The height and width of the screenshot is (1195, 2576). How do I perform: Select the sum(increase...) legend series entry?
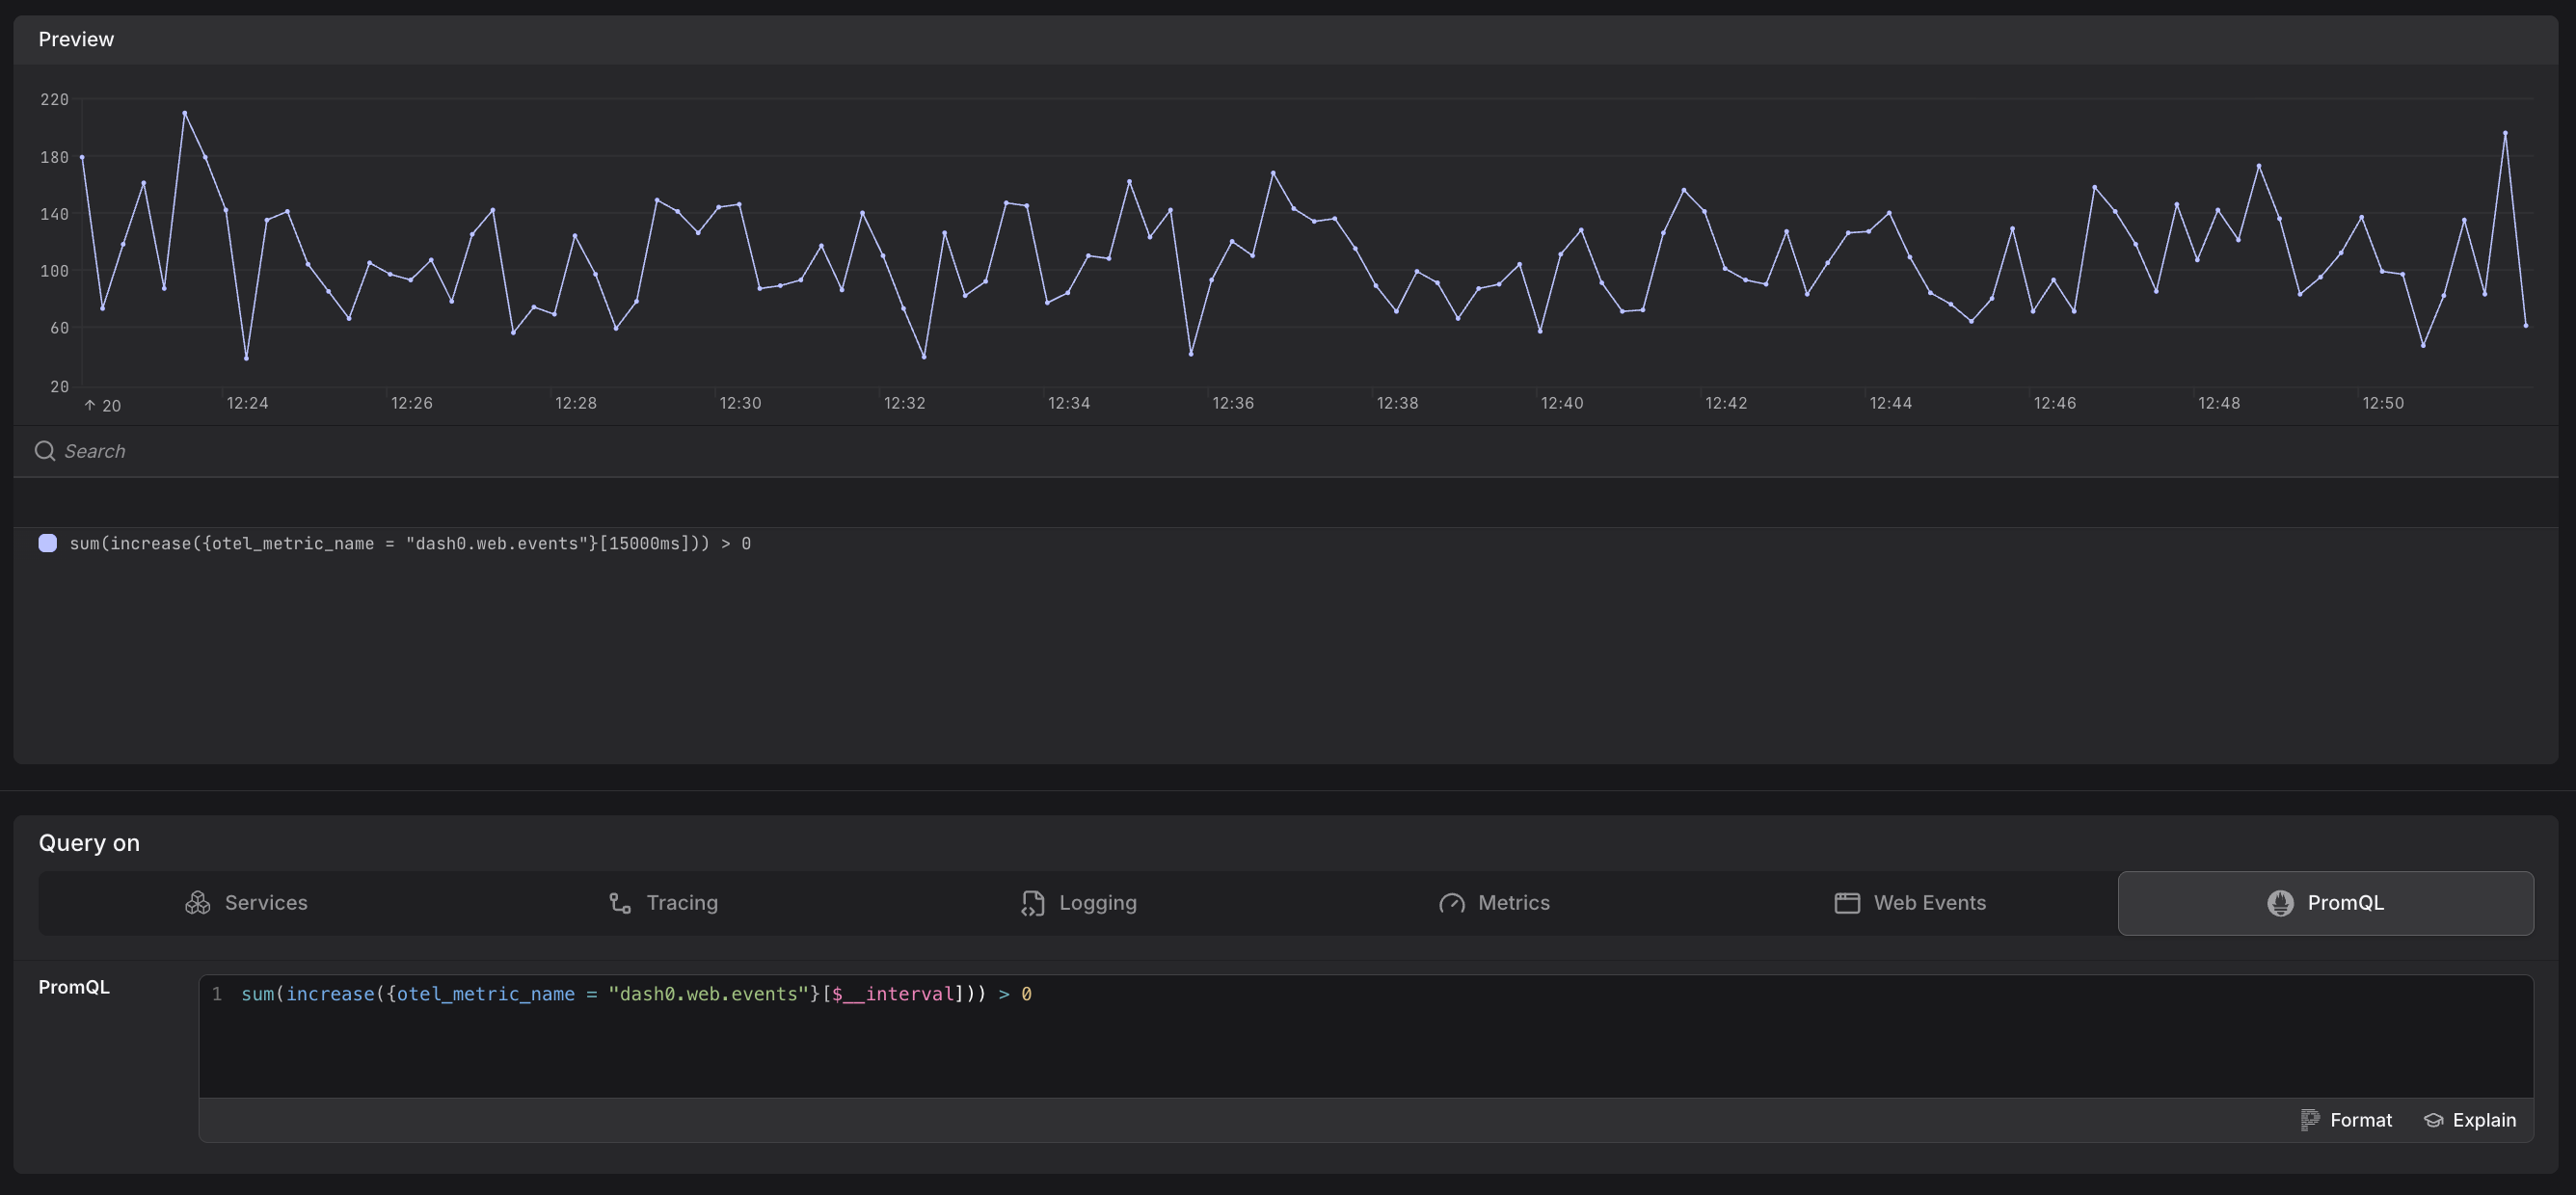410,543
